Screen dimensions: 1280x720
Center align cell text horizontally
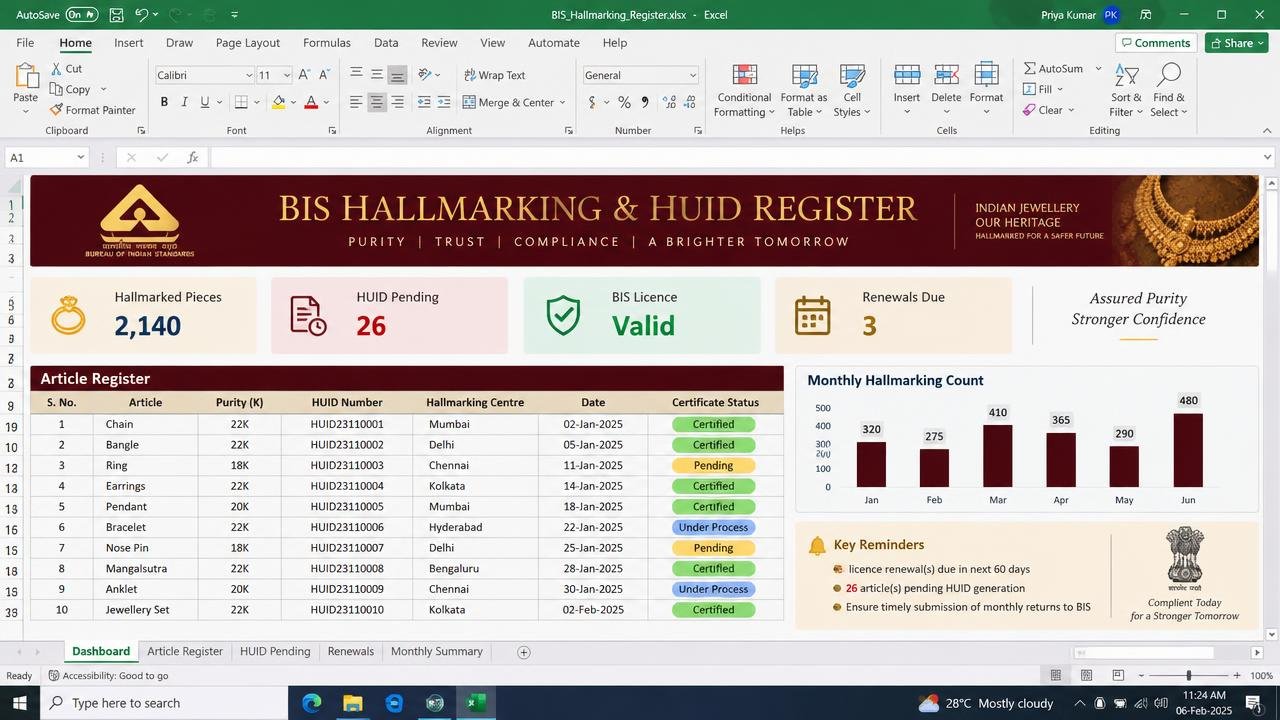tap(377, 102)
